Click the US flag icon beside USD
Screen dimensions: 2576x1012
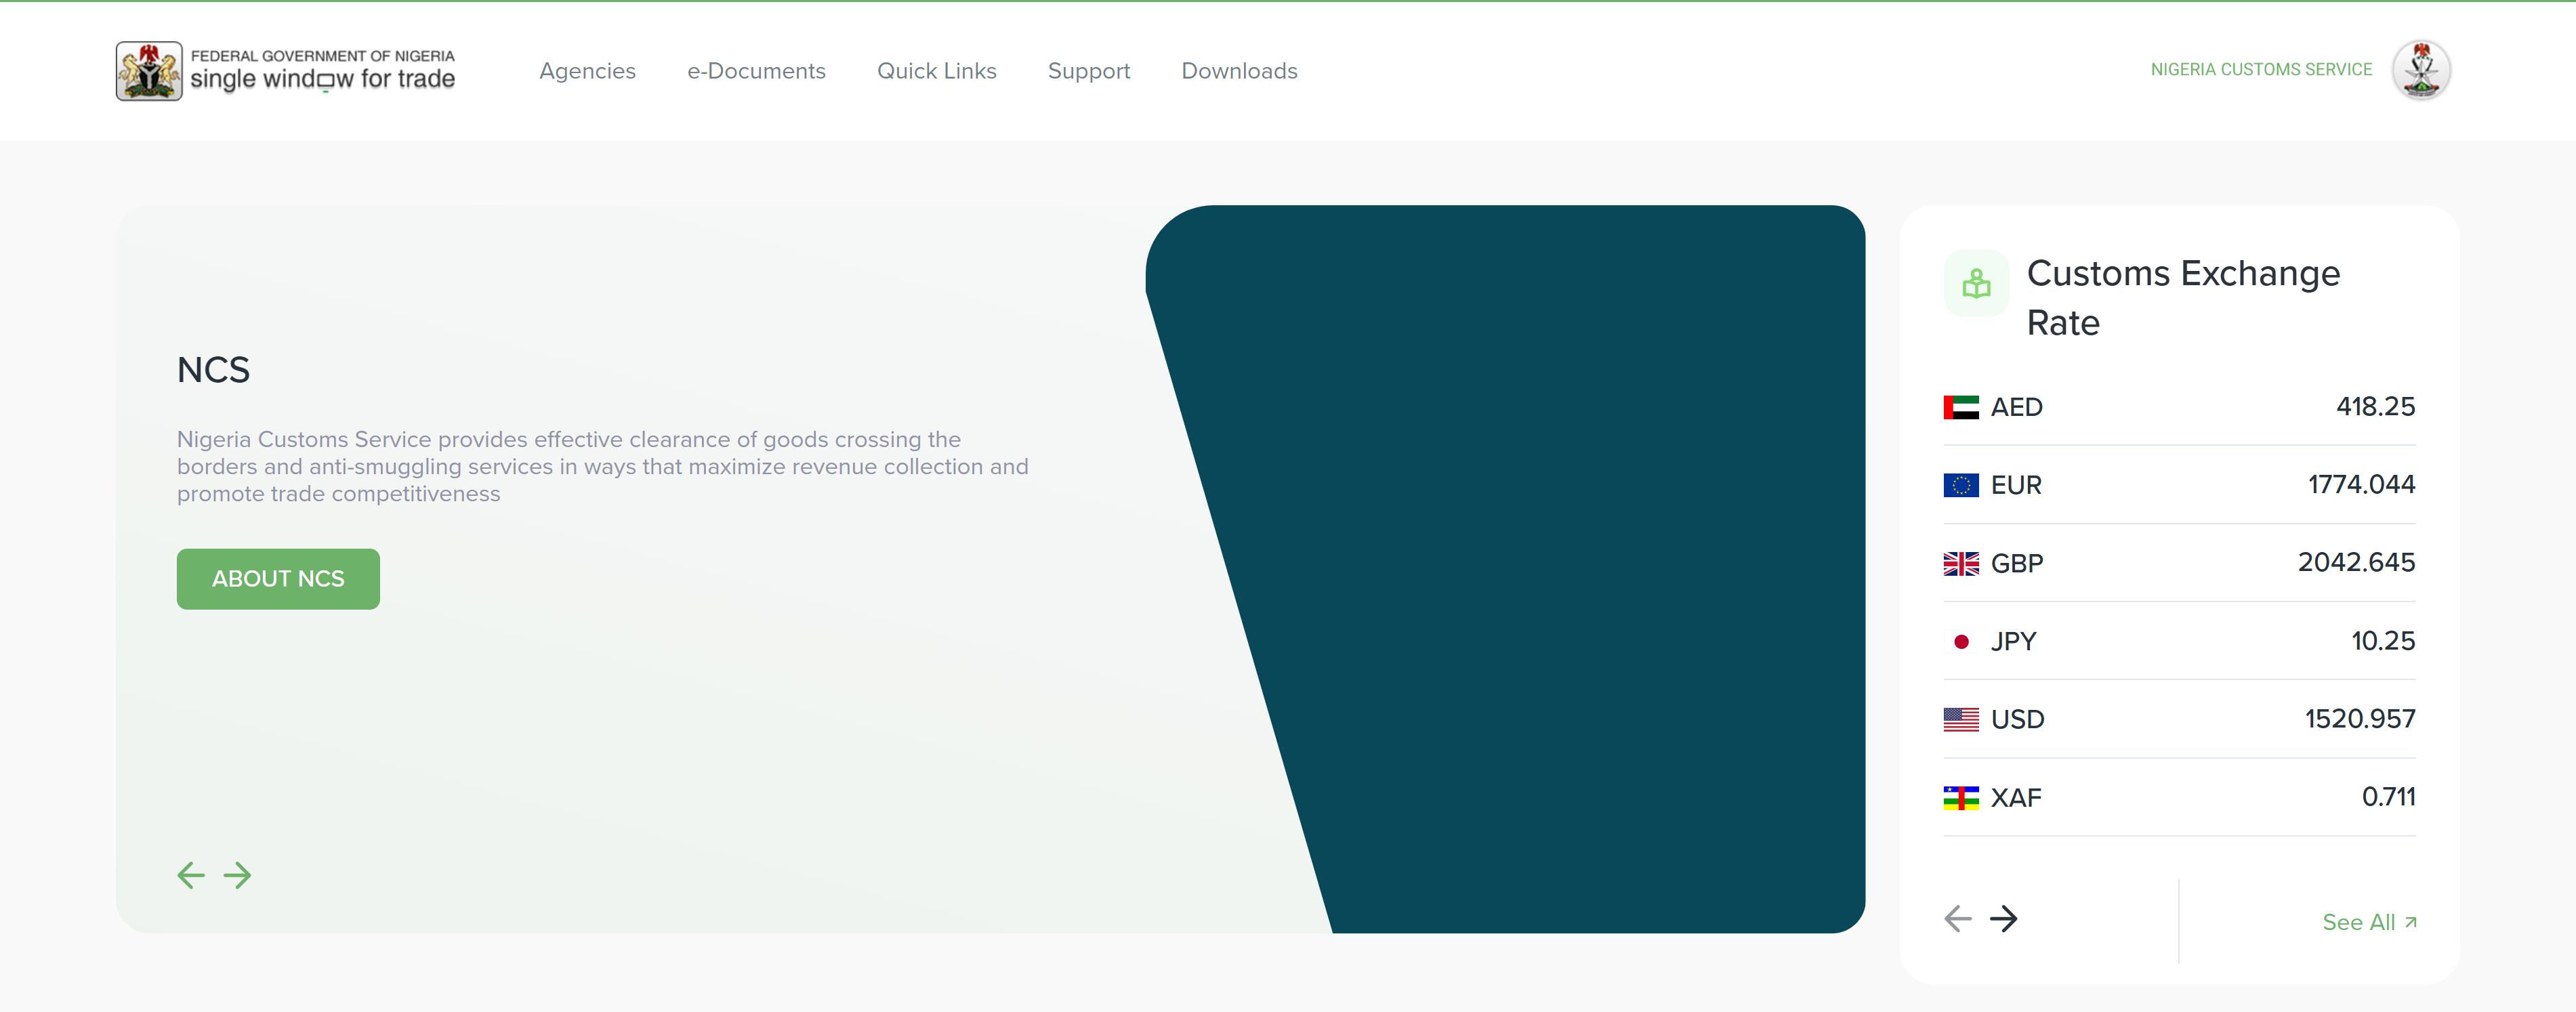(1961, 719)
